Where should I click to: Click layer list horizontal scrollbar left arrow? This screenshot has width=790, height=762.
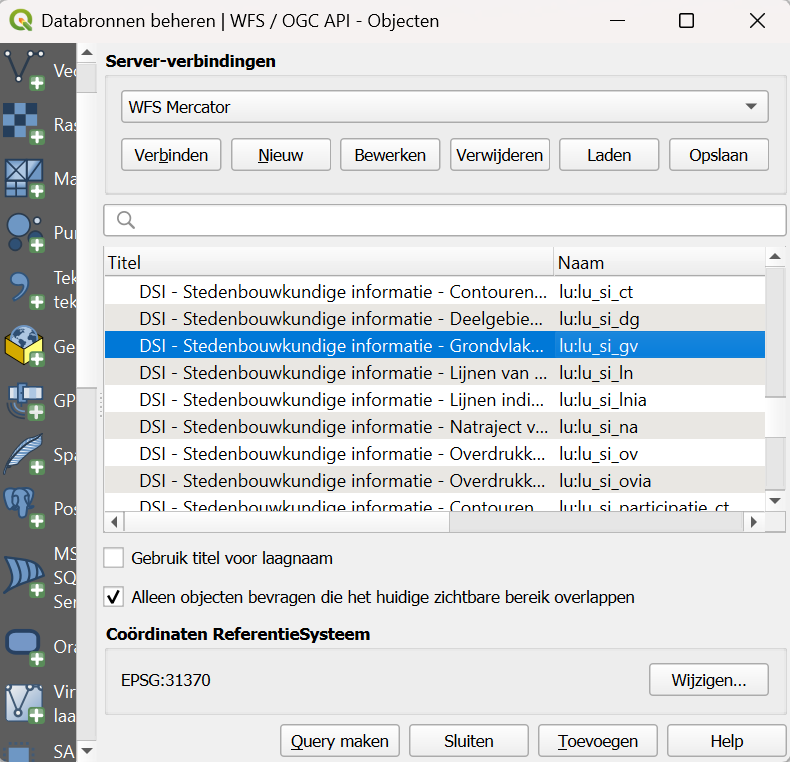114,522
